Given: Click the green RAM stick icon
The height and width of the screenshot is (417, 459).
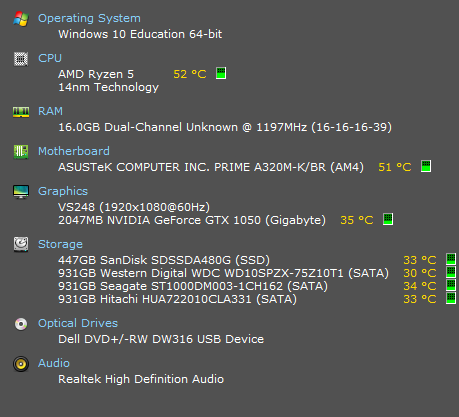Looking at the screenshot, I should [x=21, y=112].
